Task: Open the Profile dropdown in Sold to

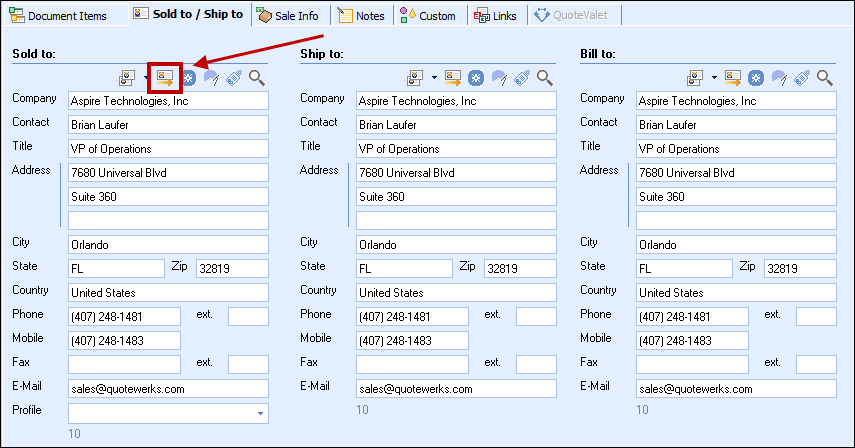Action: pyautogui.click(x=261, y=413)
